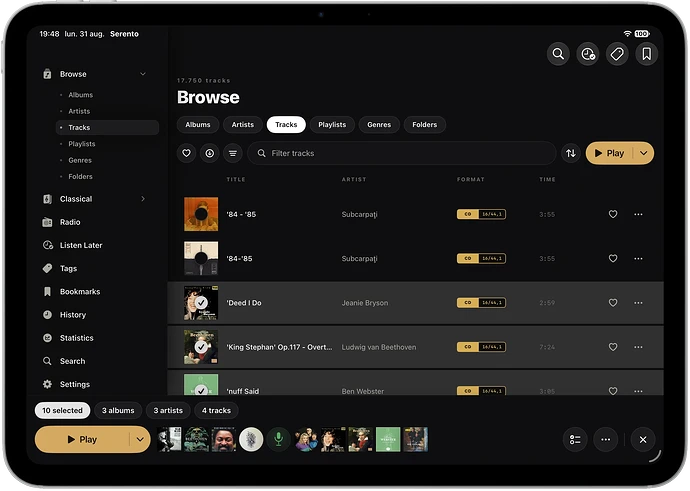The width and height of the screenshot is (690, 491).
Task: Open more options for second '84-'85
Action: click(x=638, y=258)
